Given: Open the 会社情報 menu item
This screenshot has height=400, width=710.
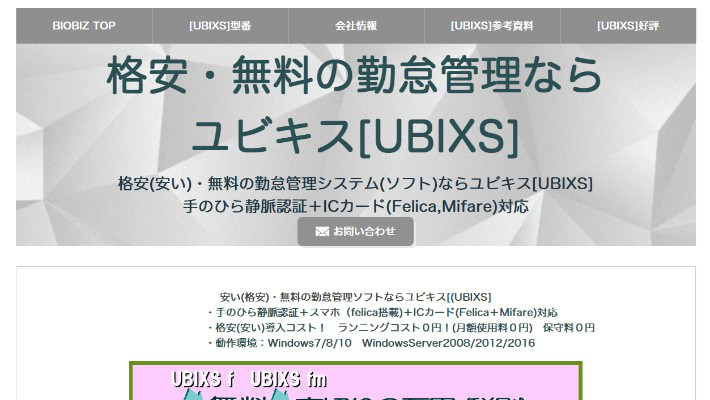Looking at the screenshot, I should click(x=356, y=26).
